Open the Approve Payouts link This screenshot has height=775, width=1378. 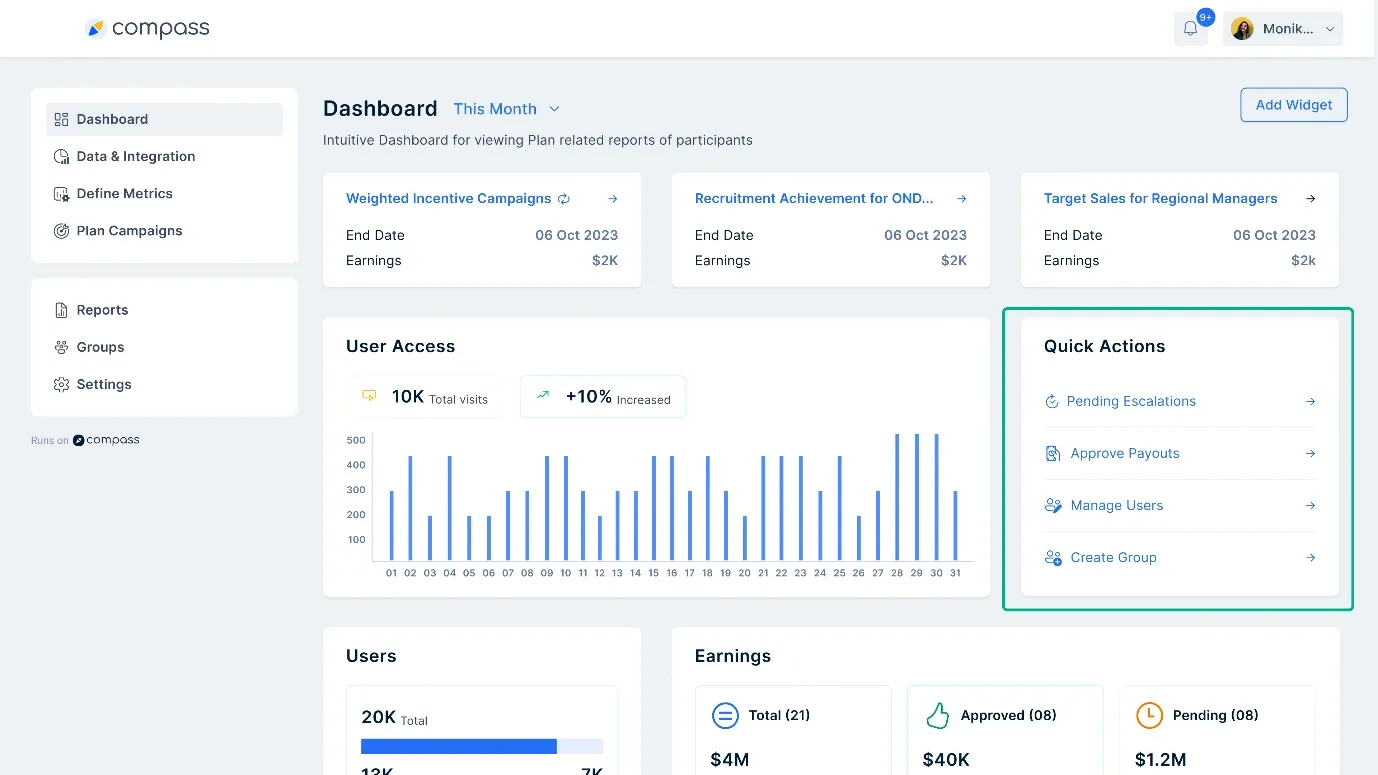click(1124, 453)
